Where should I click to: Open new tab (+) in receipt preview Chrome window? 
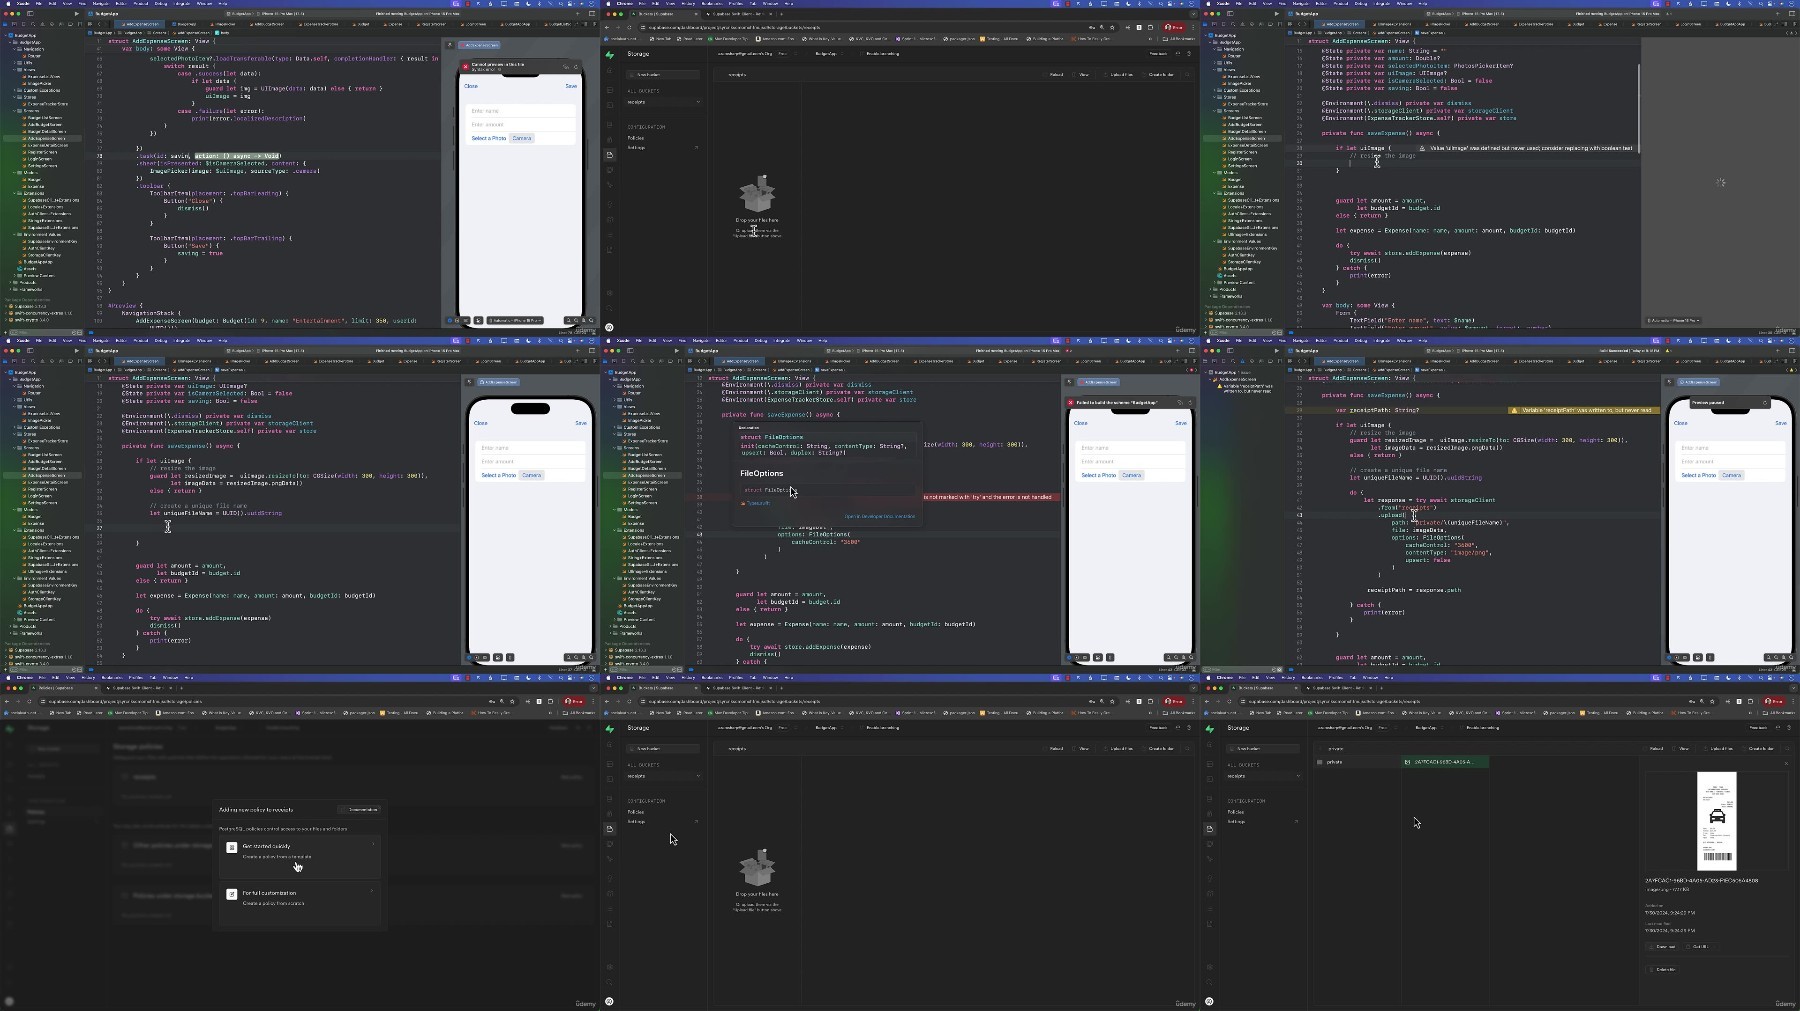coord(1381,688)
